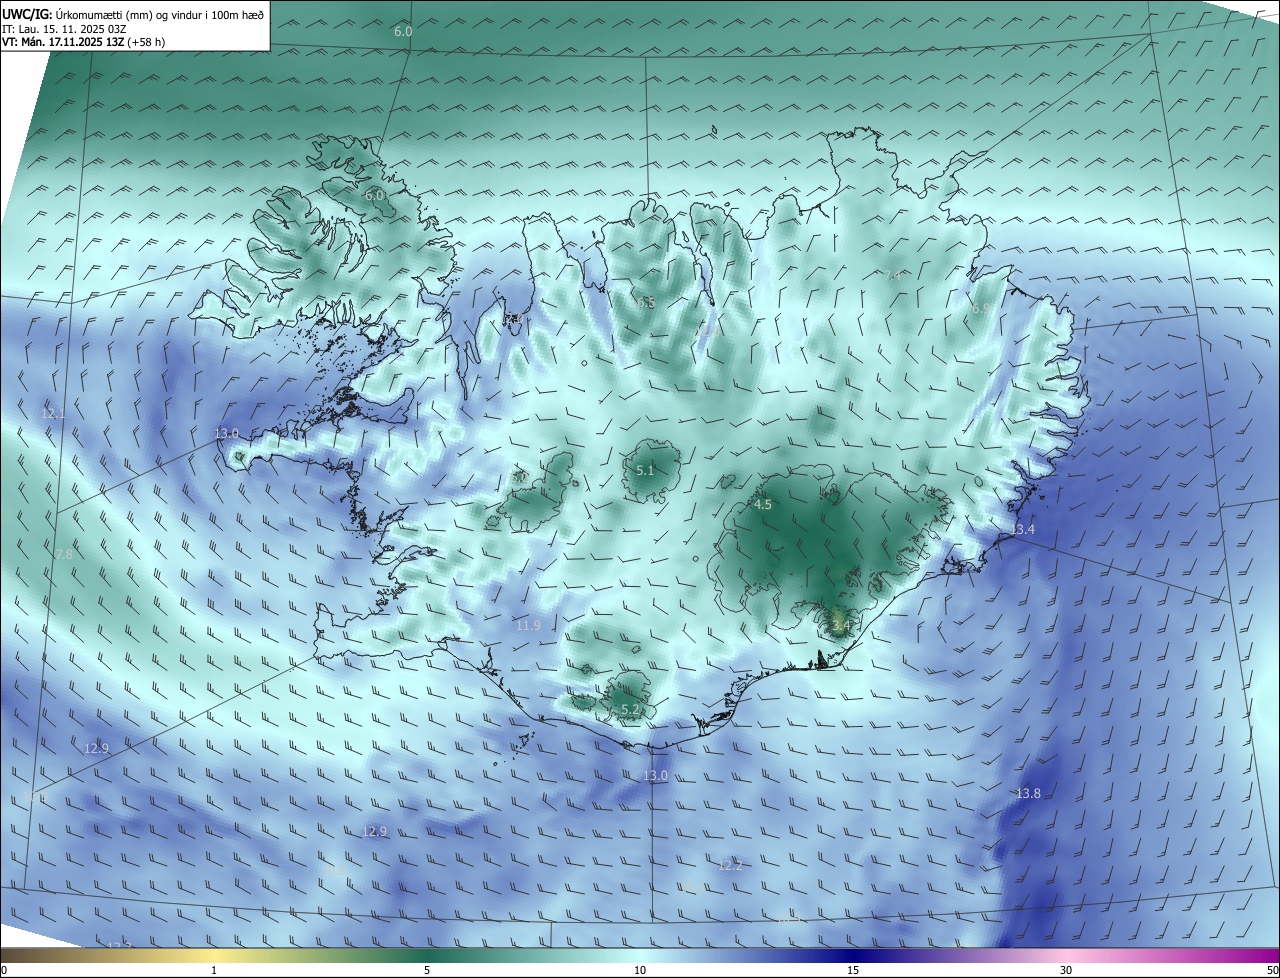Click the 10 tick on the color scale
This screenshot has height=978, width=1280.
(640, 970)
